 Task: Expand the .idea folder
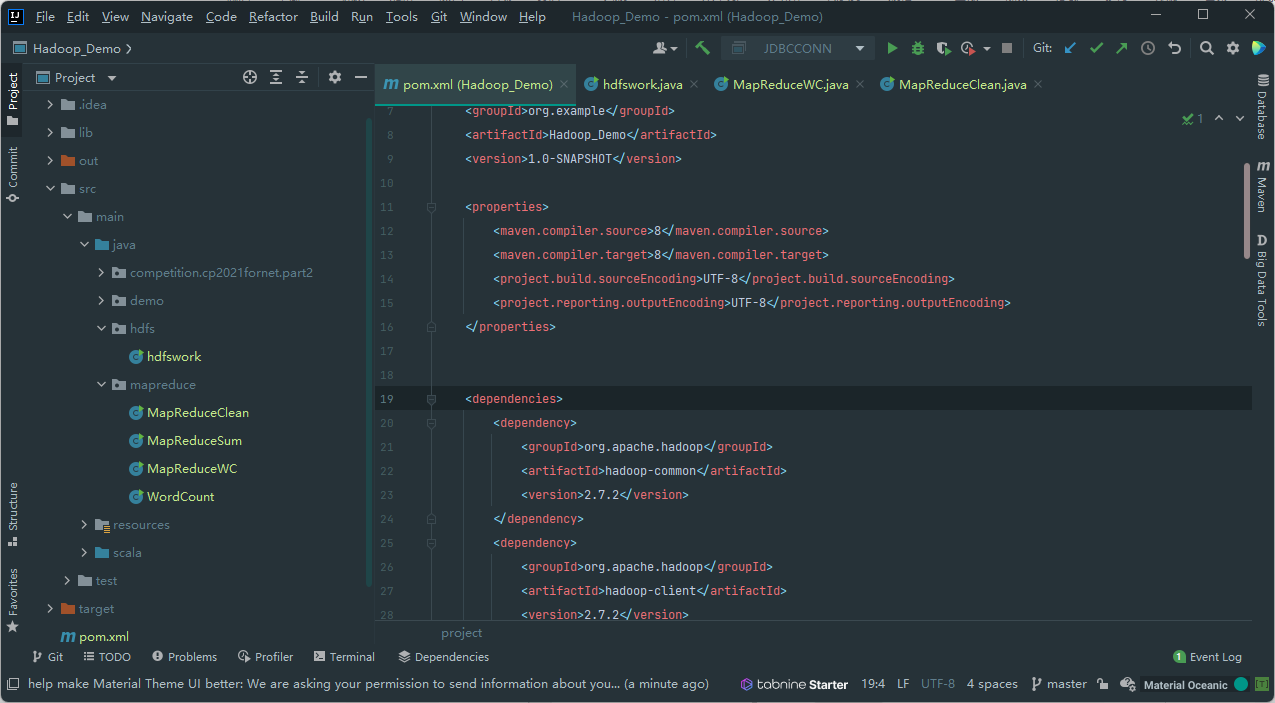(x=50, y=104)
